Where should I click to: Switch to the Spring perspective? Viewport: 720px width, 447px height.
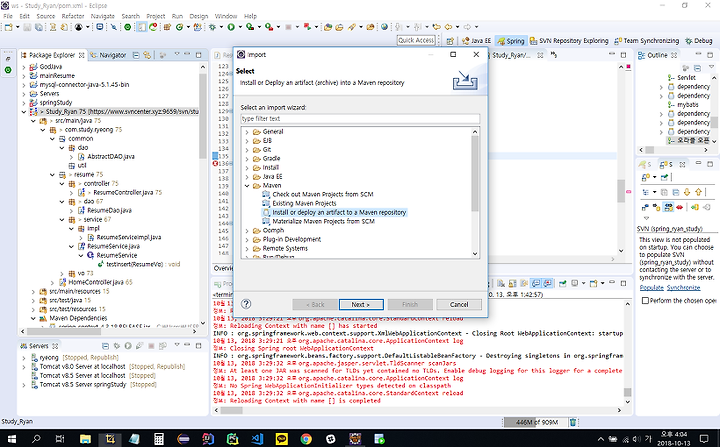point(510,41)
